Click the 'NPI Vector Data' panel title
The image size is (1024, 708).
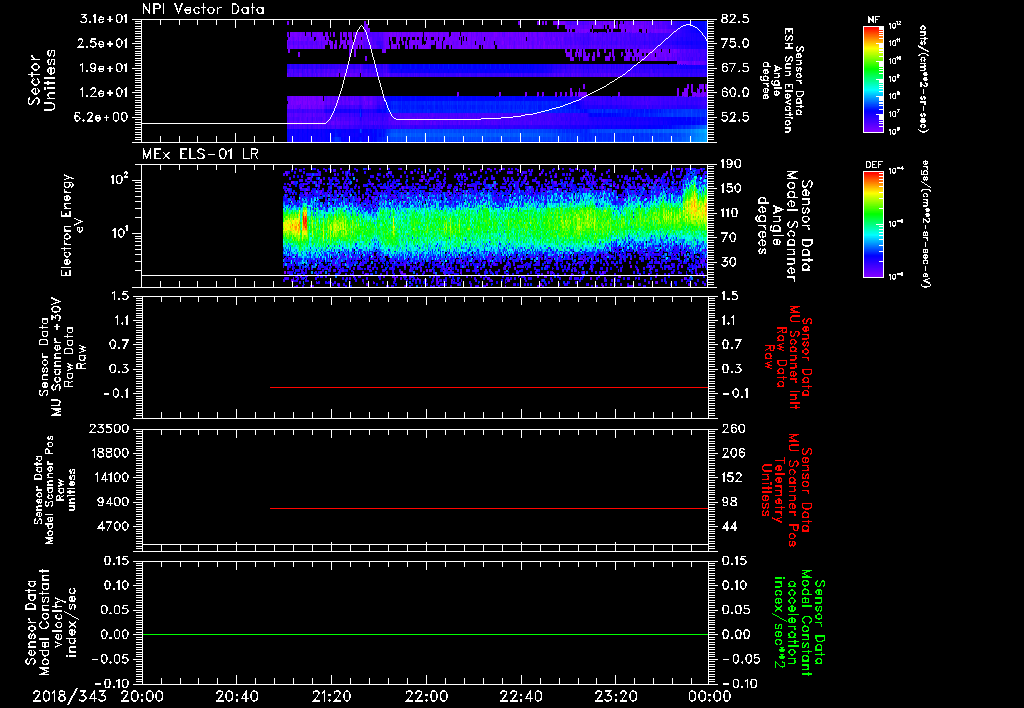pyautogui.click(x=203, y=9)
